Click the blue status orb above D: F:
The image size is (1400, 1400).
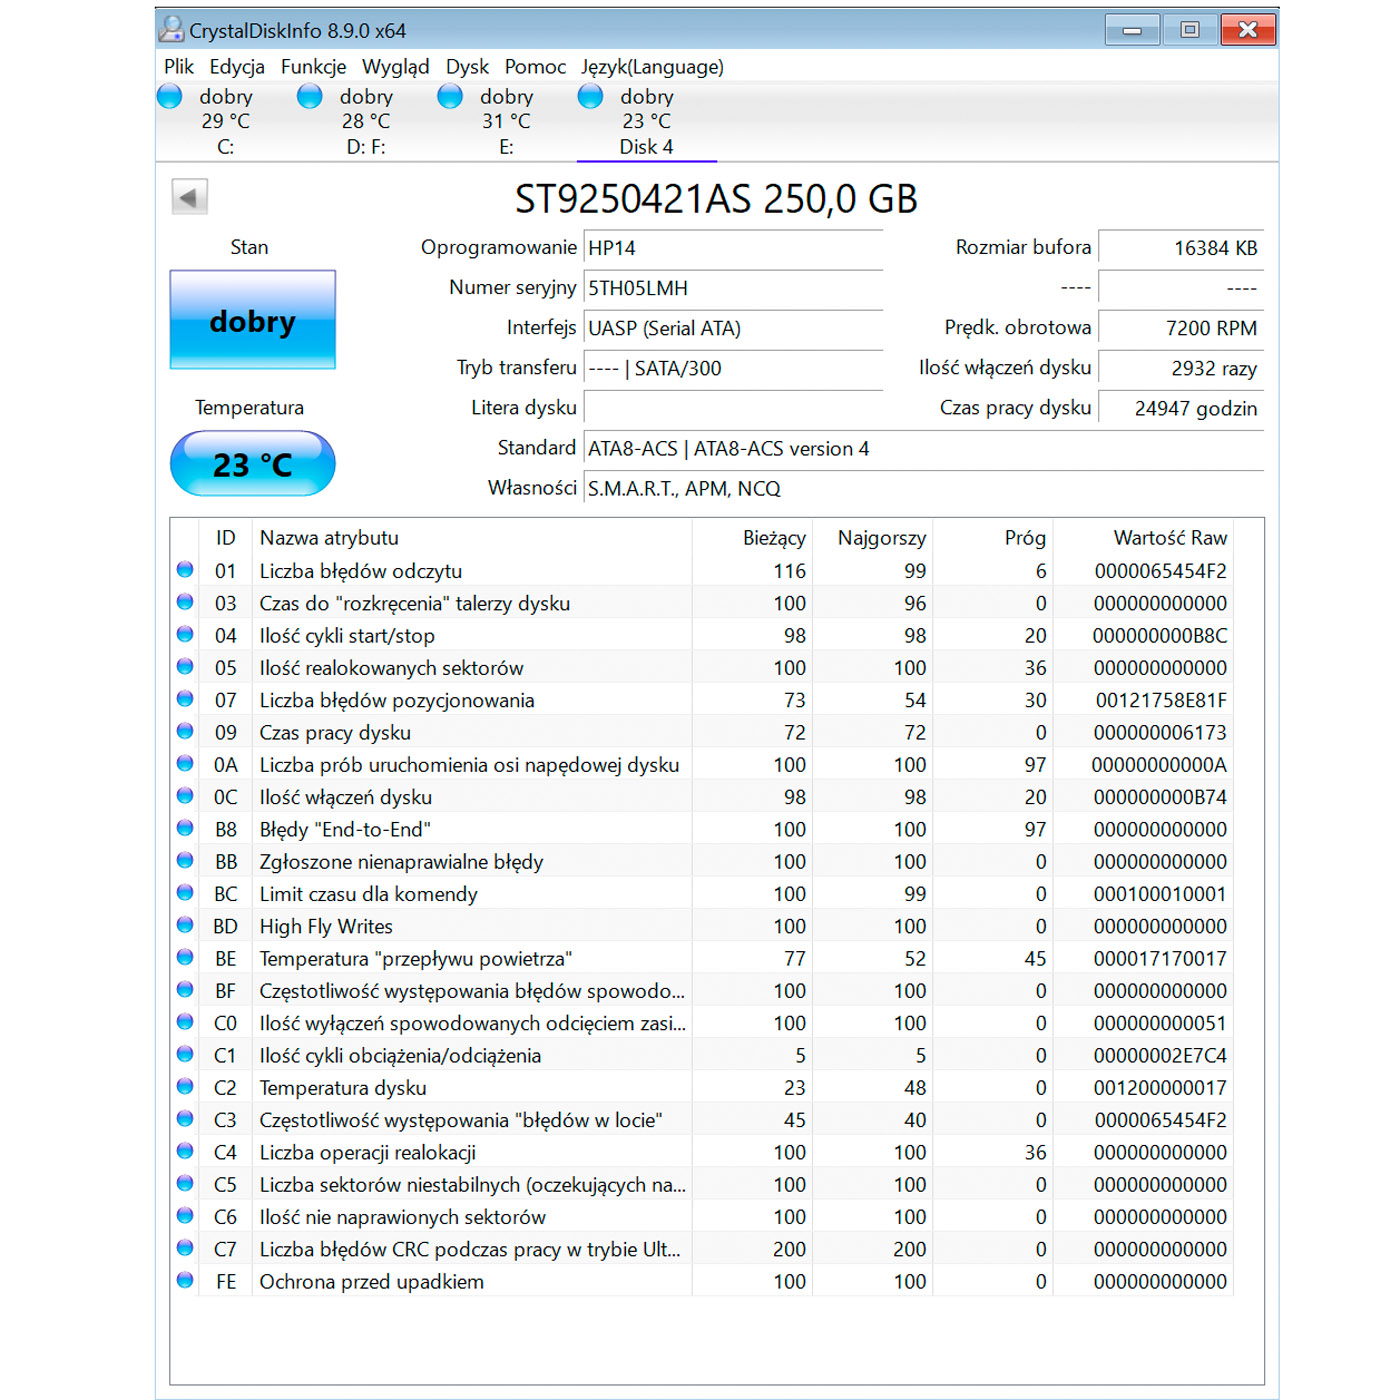(310, 96)
